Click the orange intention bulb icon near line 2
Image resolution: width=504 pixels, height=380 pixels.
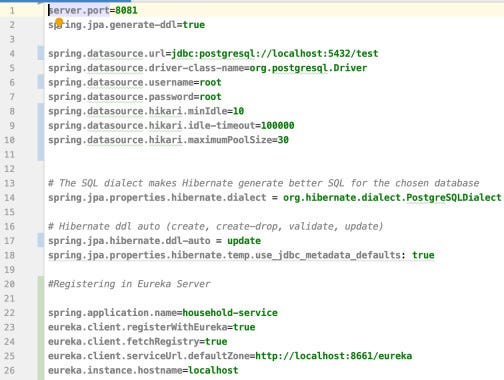pos(59,22)
